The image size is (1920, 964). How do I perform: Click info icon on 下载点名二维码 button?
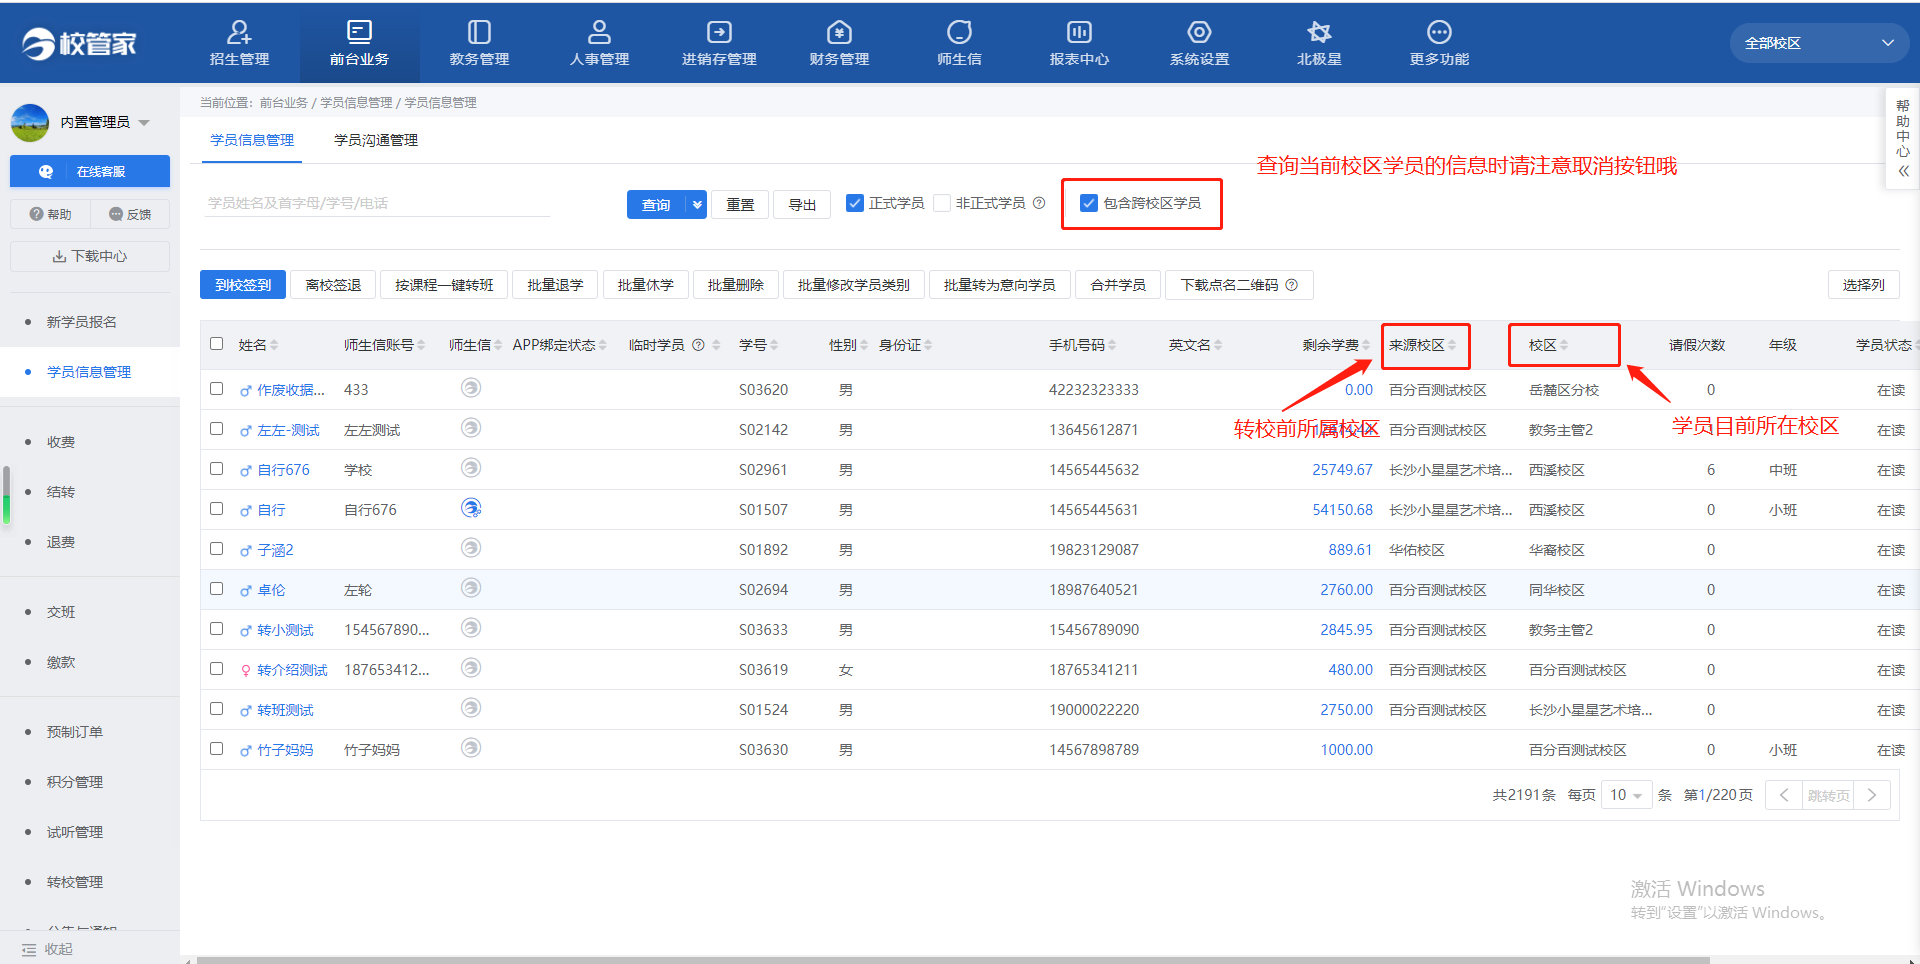point(1292,285)
